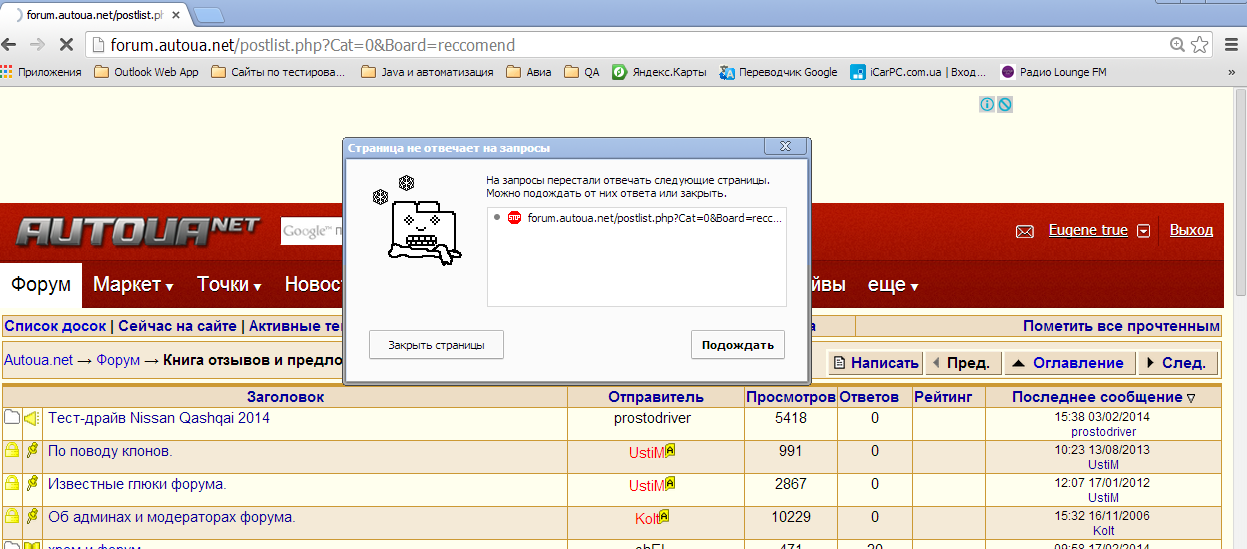Viewport: 1247px width, 549px height.
Task: Open the Переводчик Google bookmark
Action: click(x=779, y=72)
